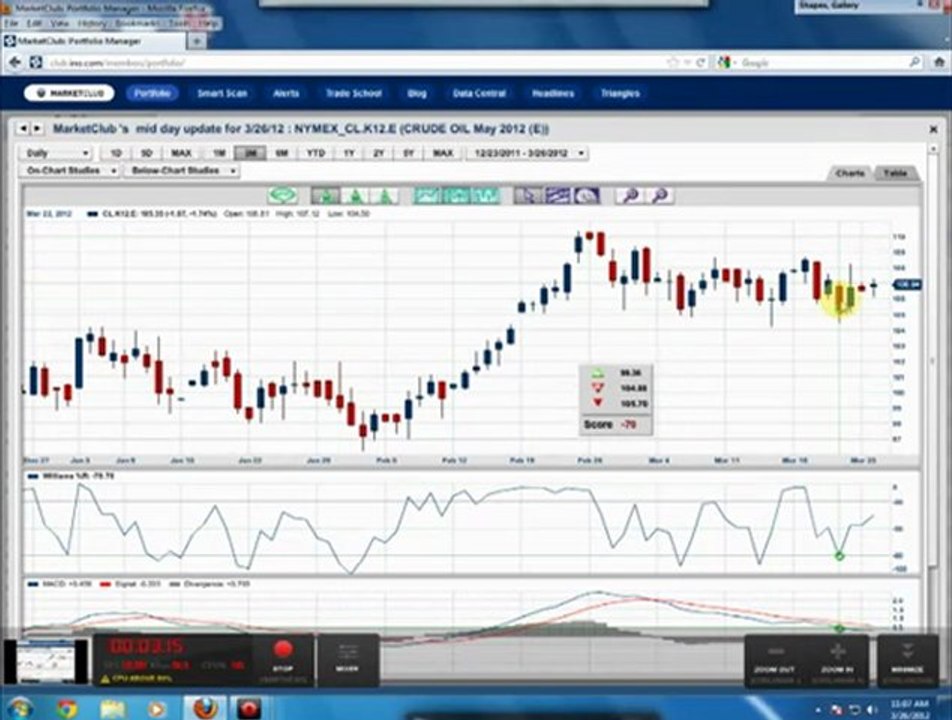
Task: Select the trend lines drawing tool icon
Action: click(x=557, y=195)
